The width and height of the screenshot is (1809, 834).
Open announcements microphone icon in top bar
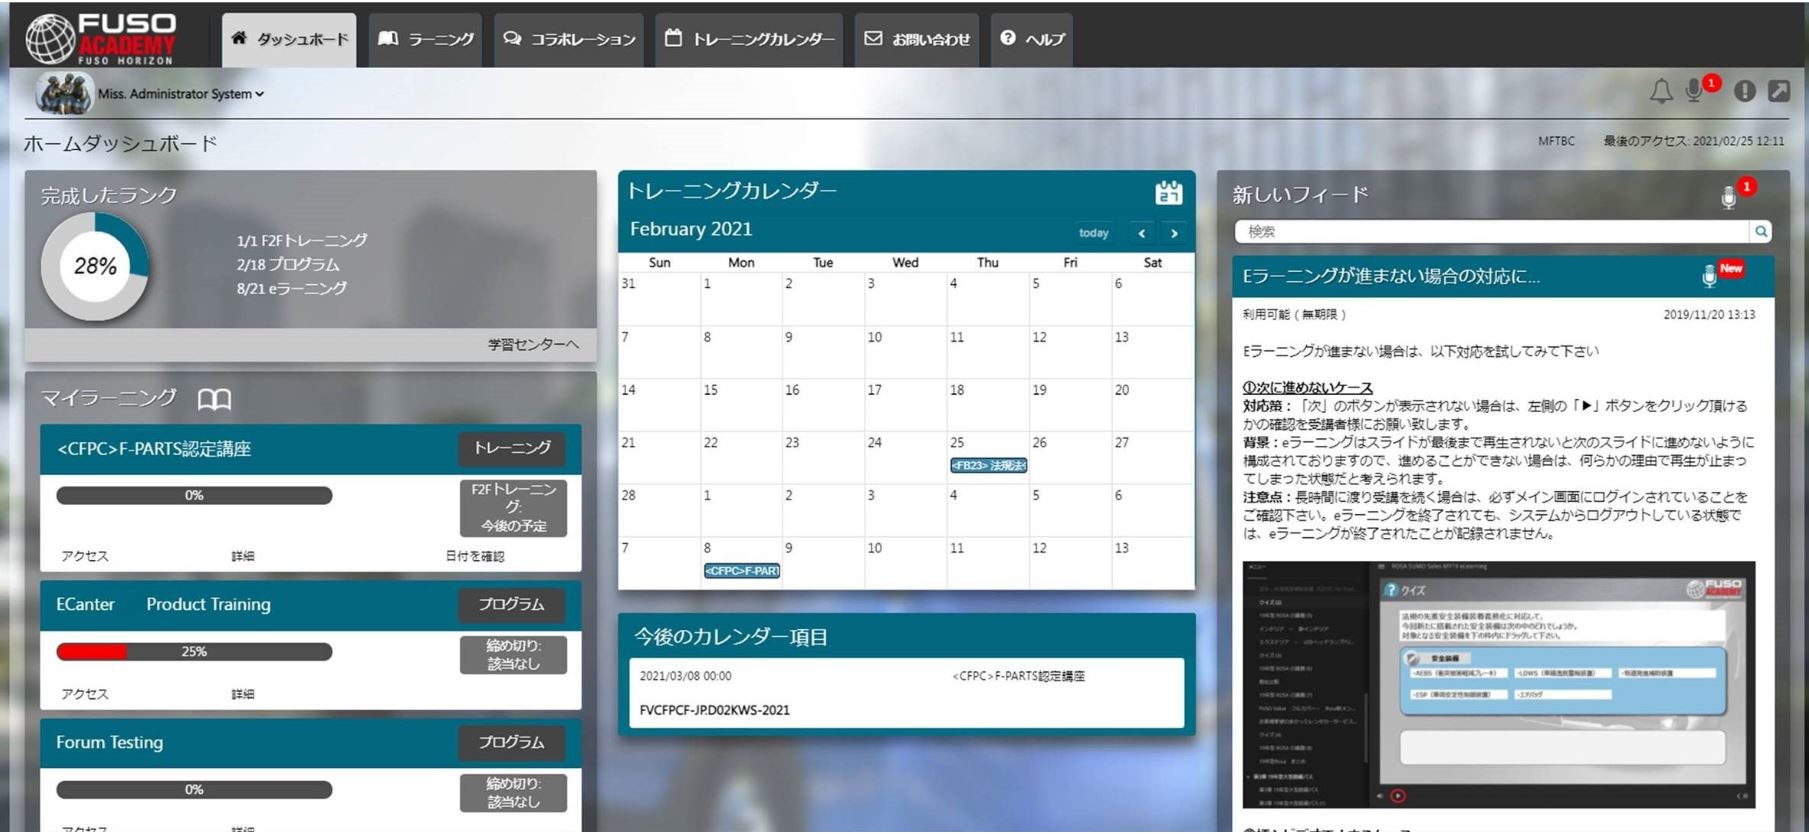click(x=1694, y=91)
